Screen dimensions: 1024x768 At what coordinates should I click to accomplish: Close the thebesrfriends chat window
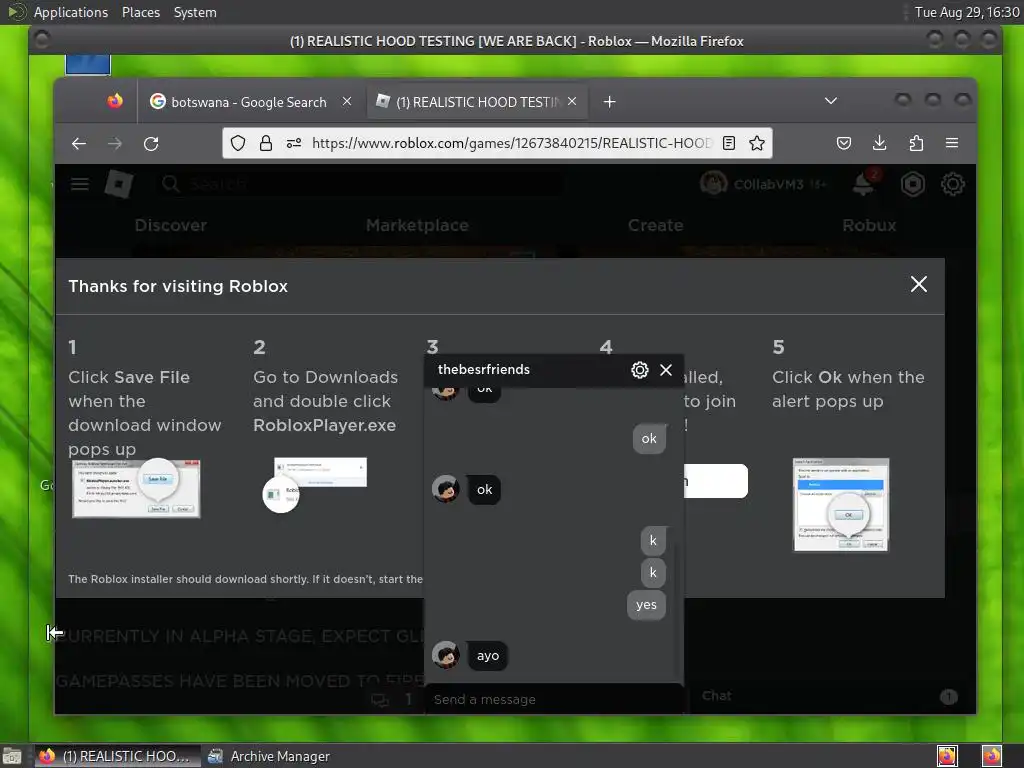pyautogui.click(x=666, y=370)
